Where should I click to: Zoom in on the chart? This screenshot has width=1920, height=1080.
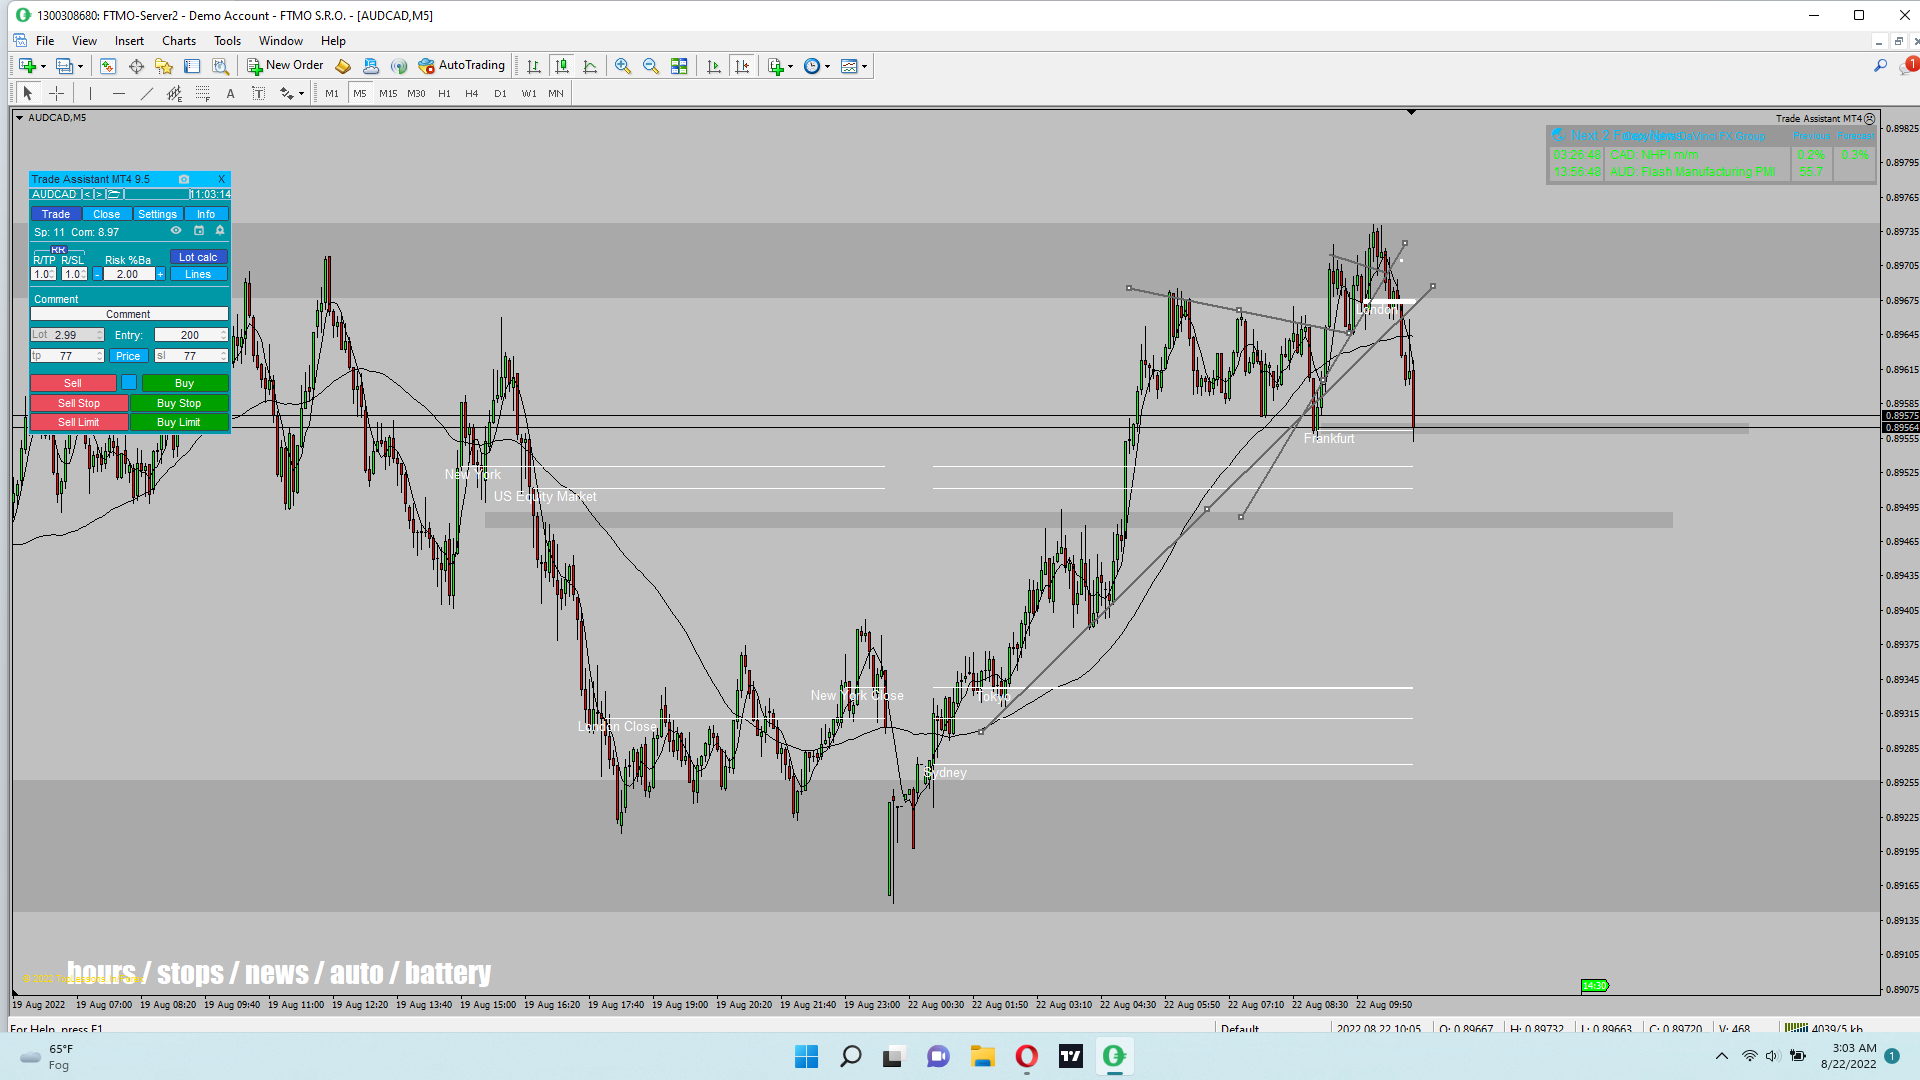(x=623, y=66)
